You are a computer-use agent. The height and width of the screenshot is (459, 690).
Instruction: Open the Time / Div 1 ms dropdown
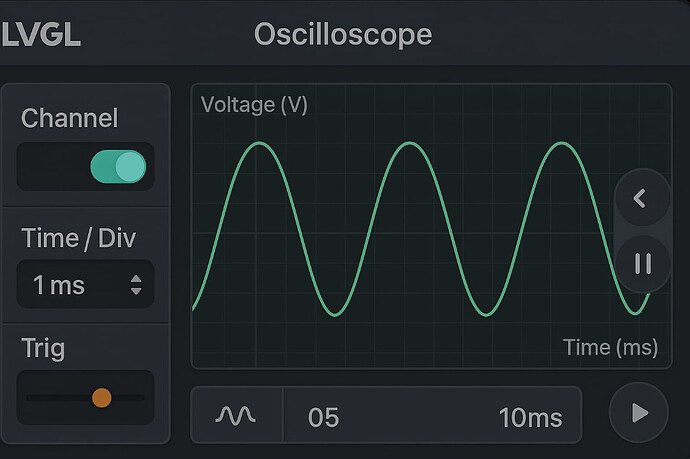point(85,285)
